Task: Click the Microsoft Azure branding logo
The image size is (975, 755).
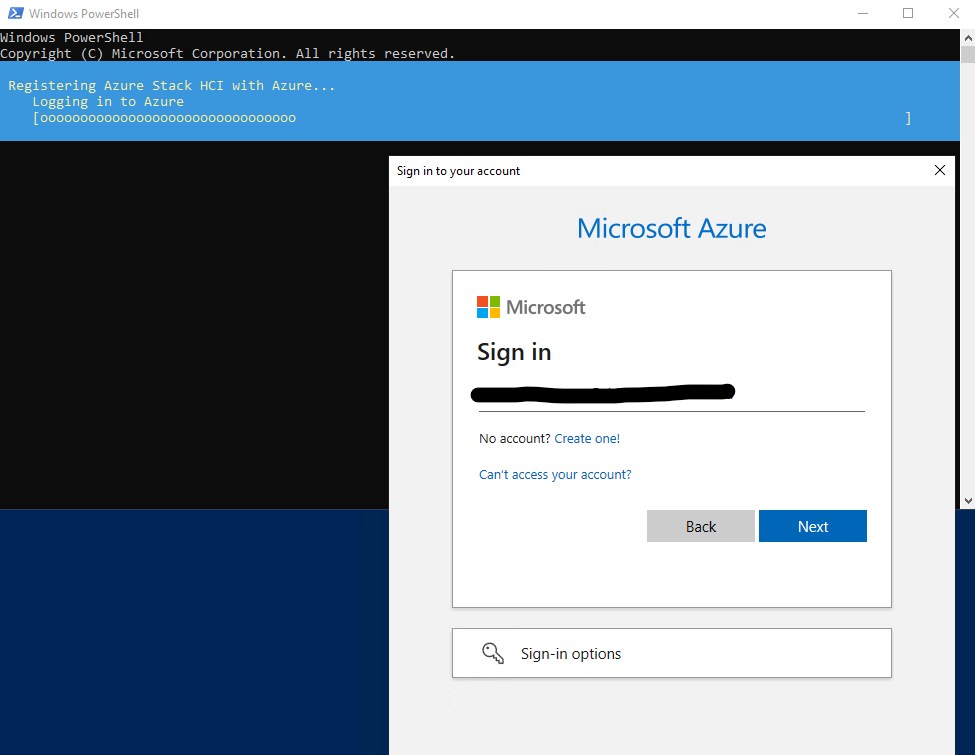Action: tap(671, 228)
